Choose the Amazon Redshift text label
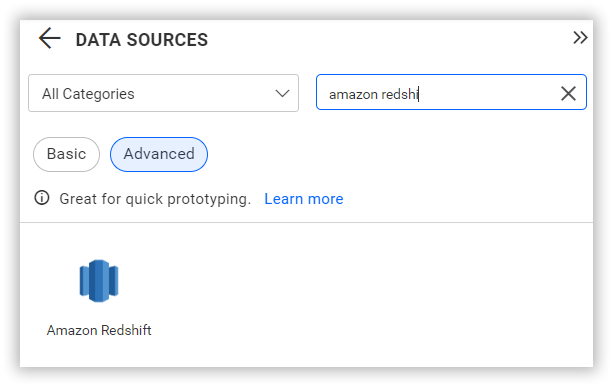The width and height of the screenshot is (613, 387). pyautogui.click(x=99, y=330)
